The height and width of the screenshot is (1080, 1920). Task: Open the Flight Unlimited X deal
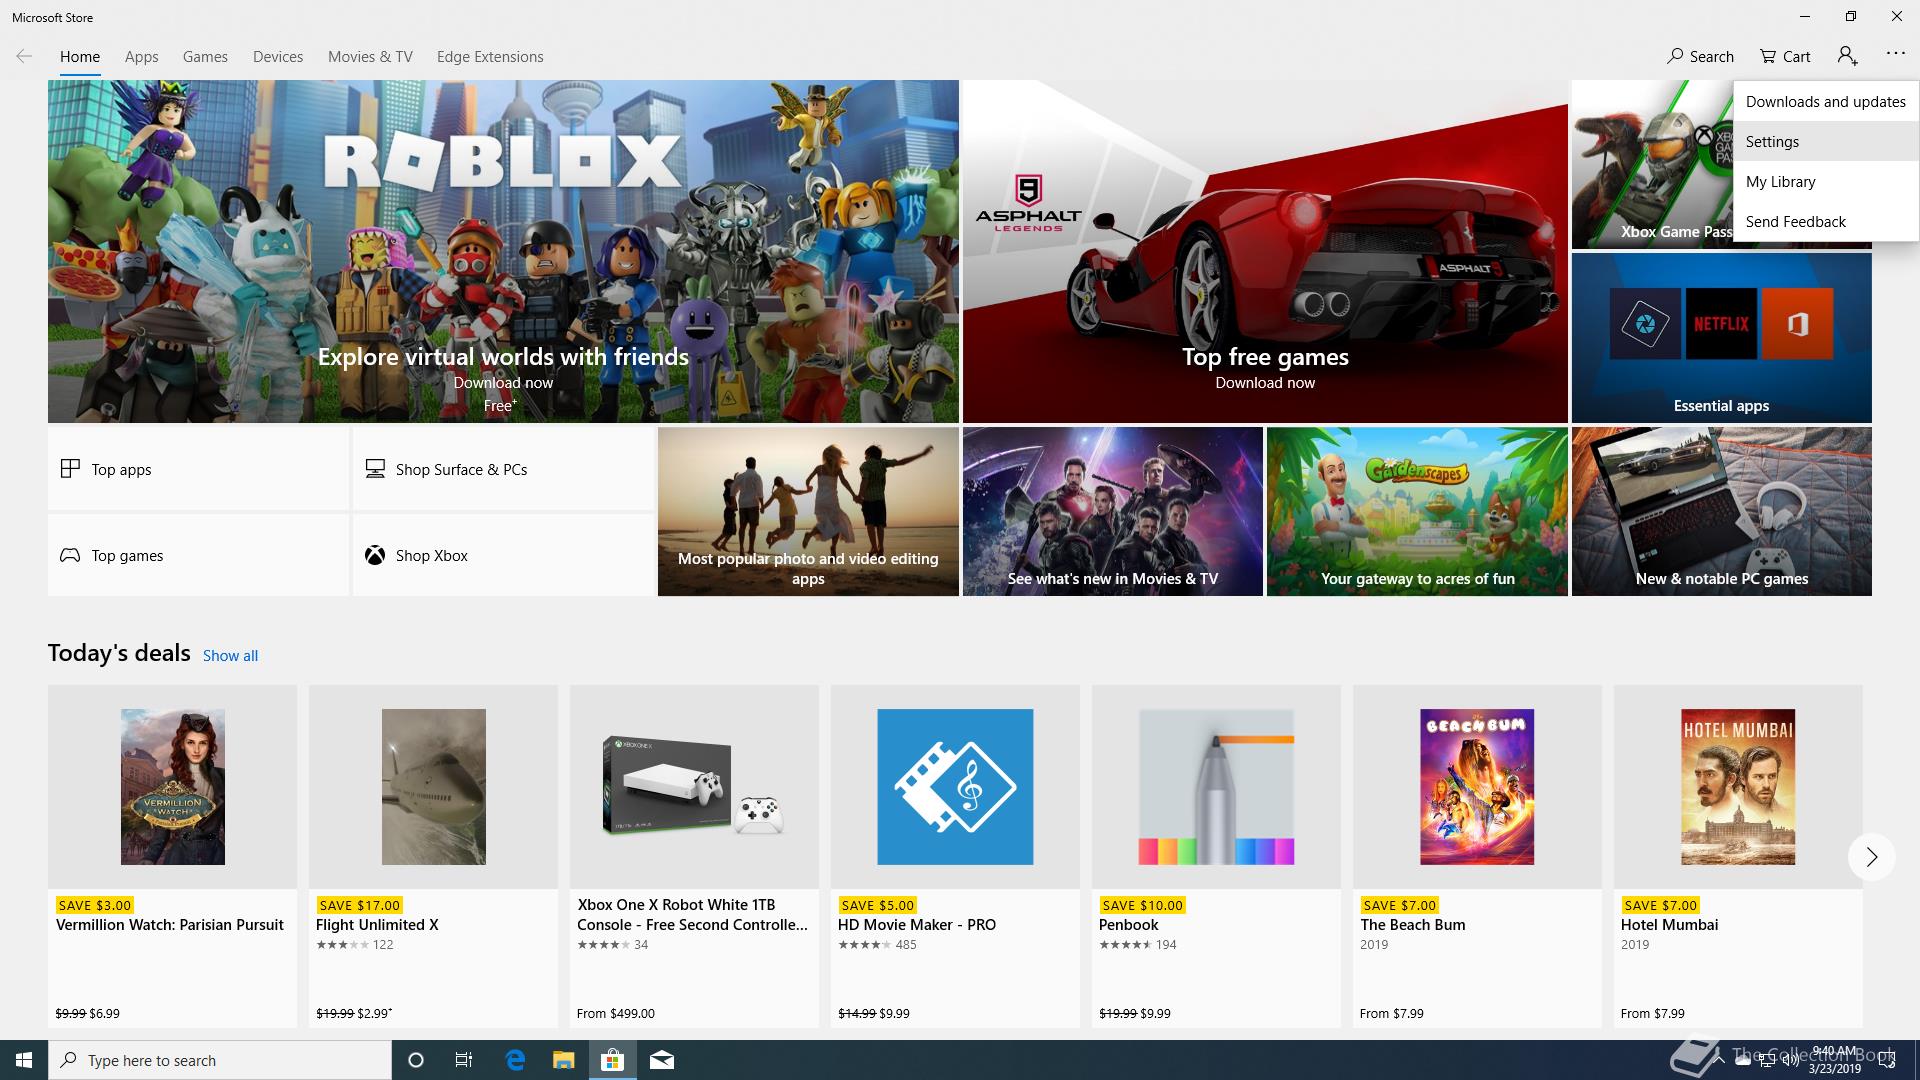tap(433, 856)
